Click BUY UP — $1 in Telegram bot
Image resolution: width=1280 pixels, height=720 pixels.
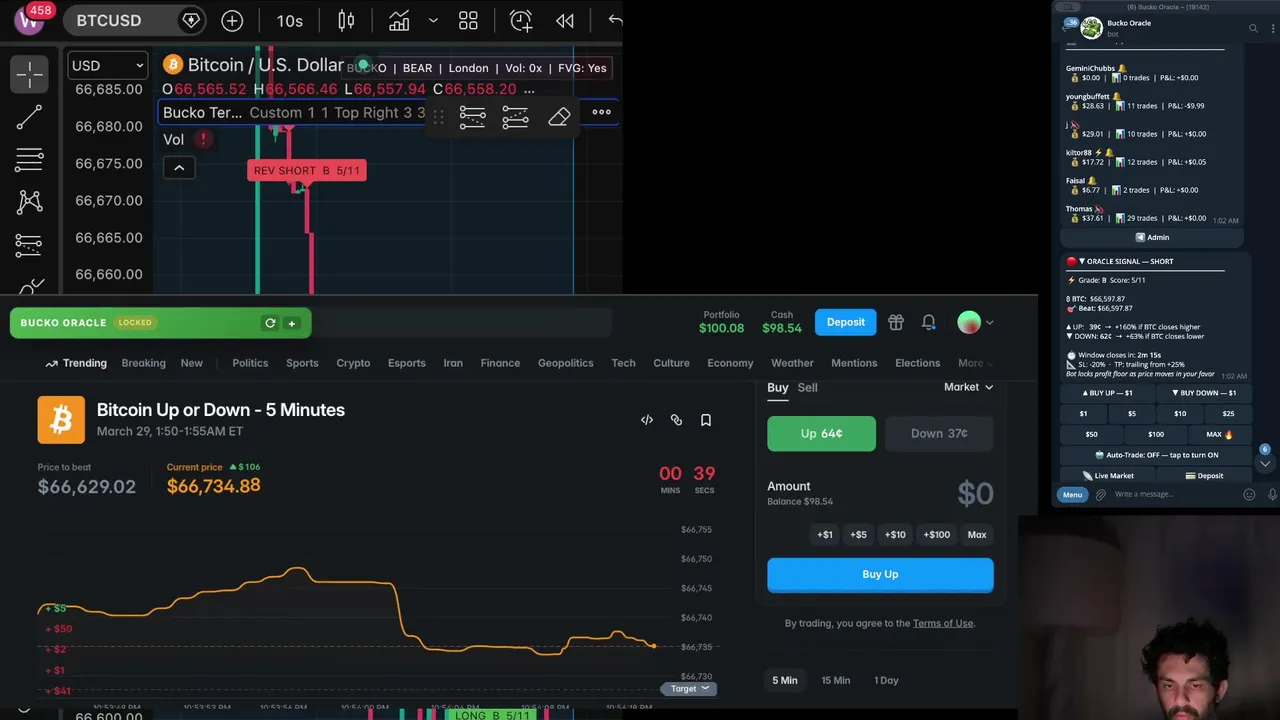click(x=1107, y=393)
